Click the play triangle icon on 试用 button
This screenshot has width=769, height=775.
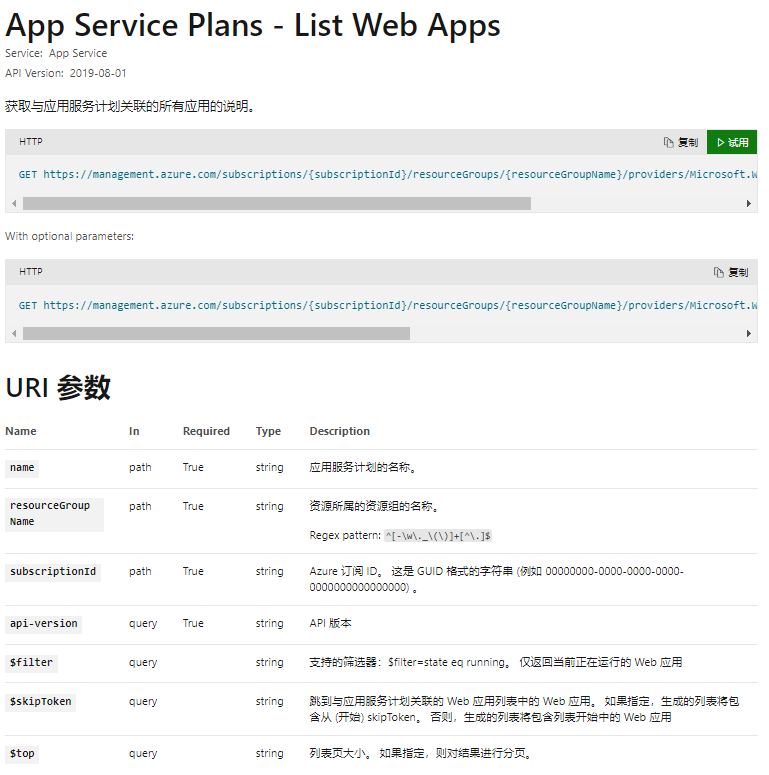pyautogui.click(x=721, y=142)
